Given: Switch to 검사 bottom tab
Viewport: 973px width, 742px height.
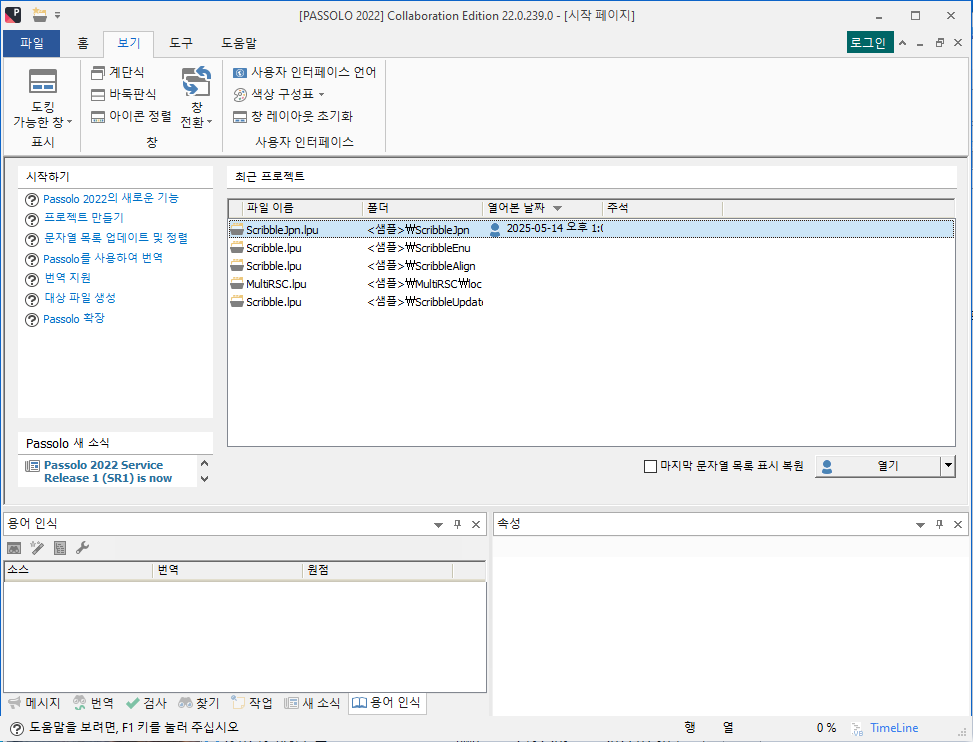Looking at the screenshot, I should (146, 704).
